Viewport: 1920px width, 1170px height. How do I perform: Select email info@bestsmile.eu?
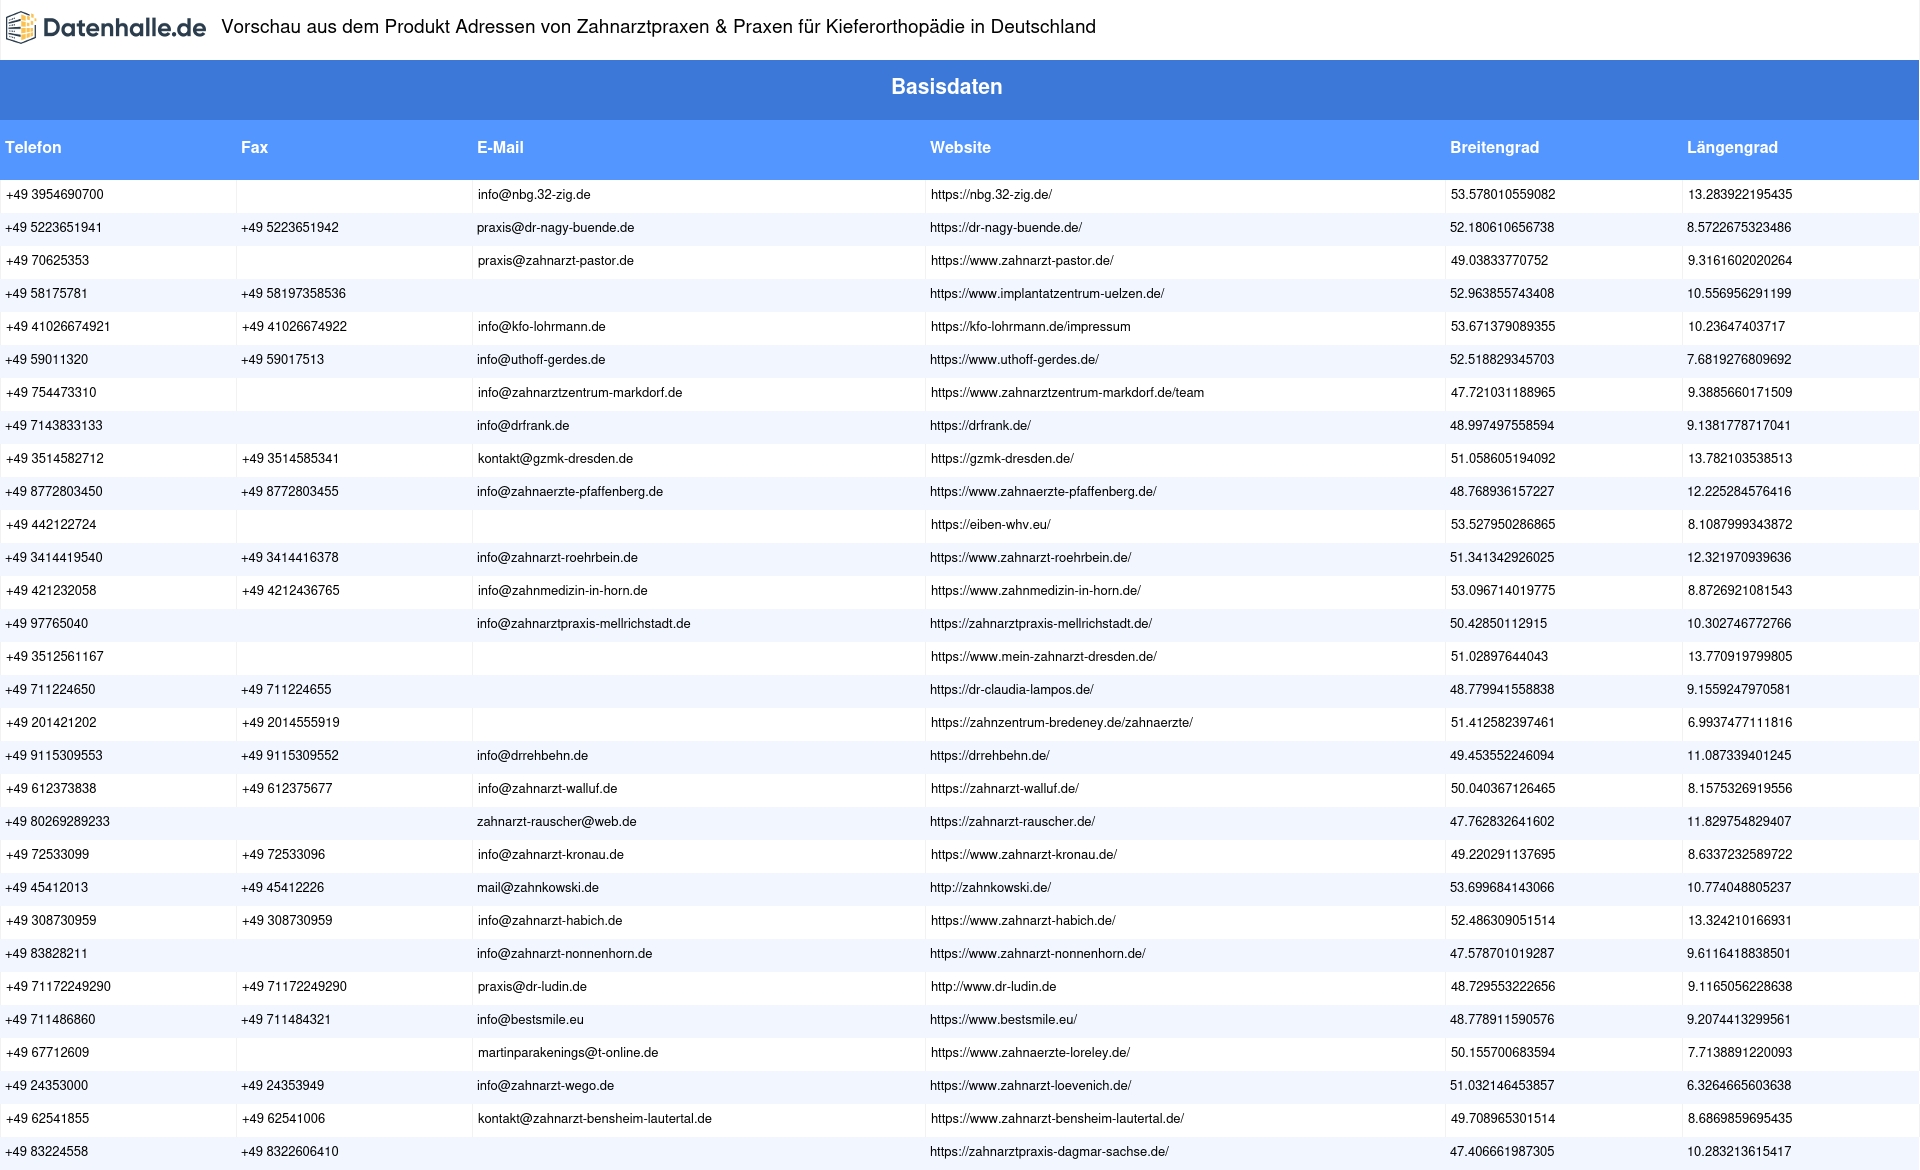coord(530,1020)
